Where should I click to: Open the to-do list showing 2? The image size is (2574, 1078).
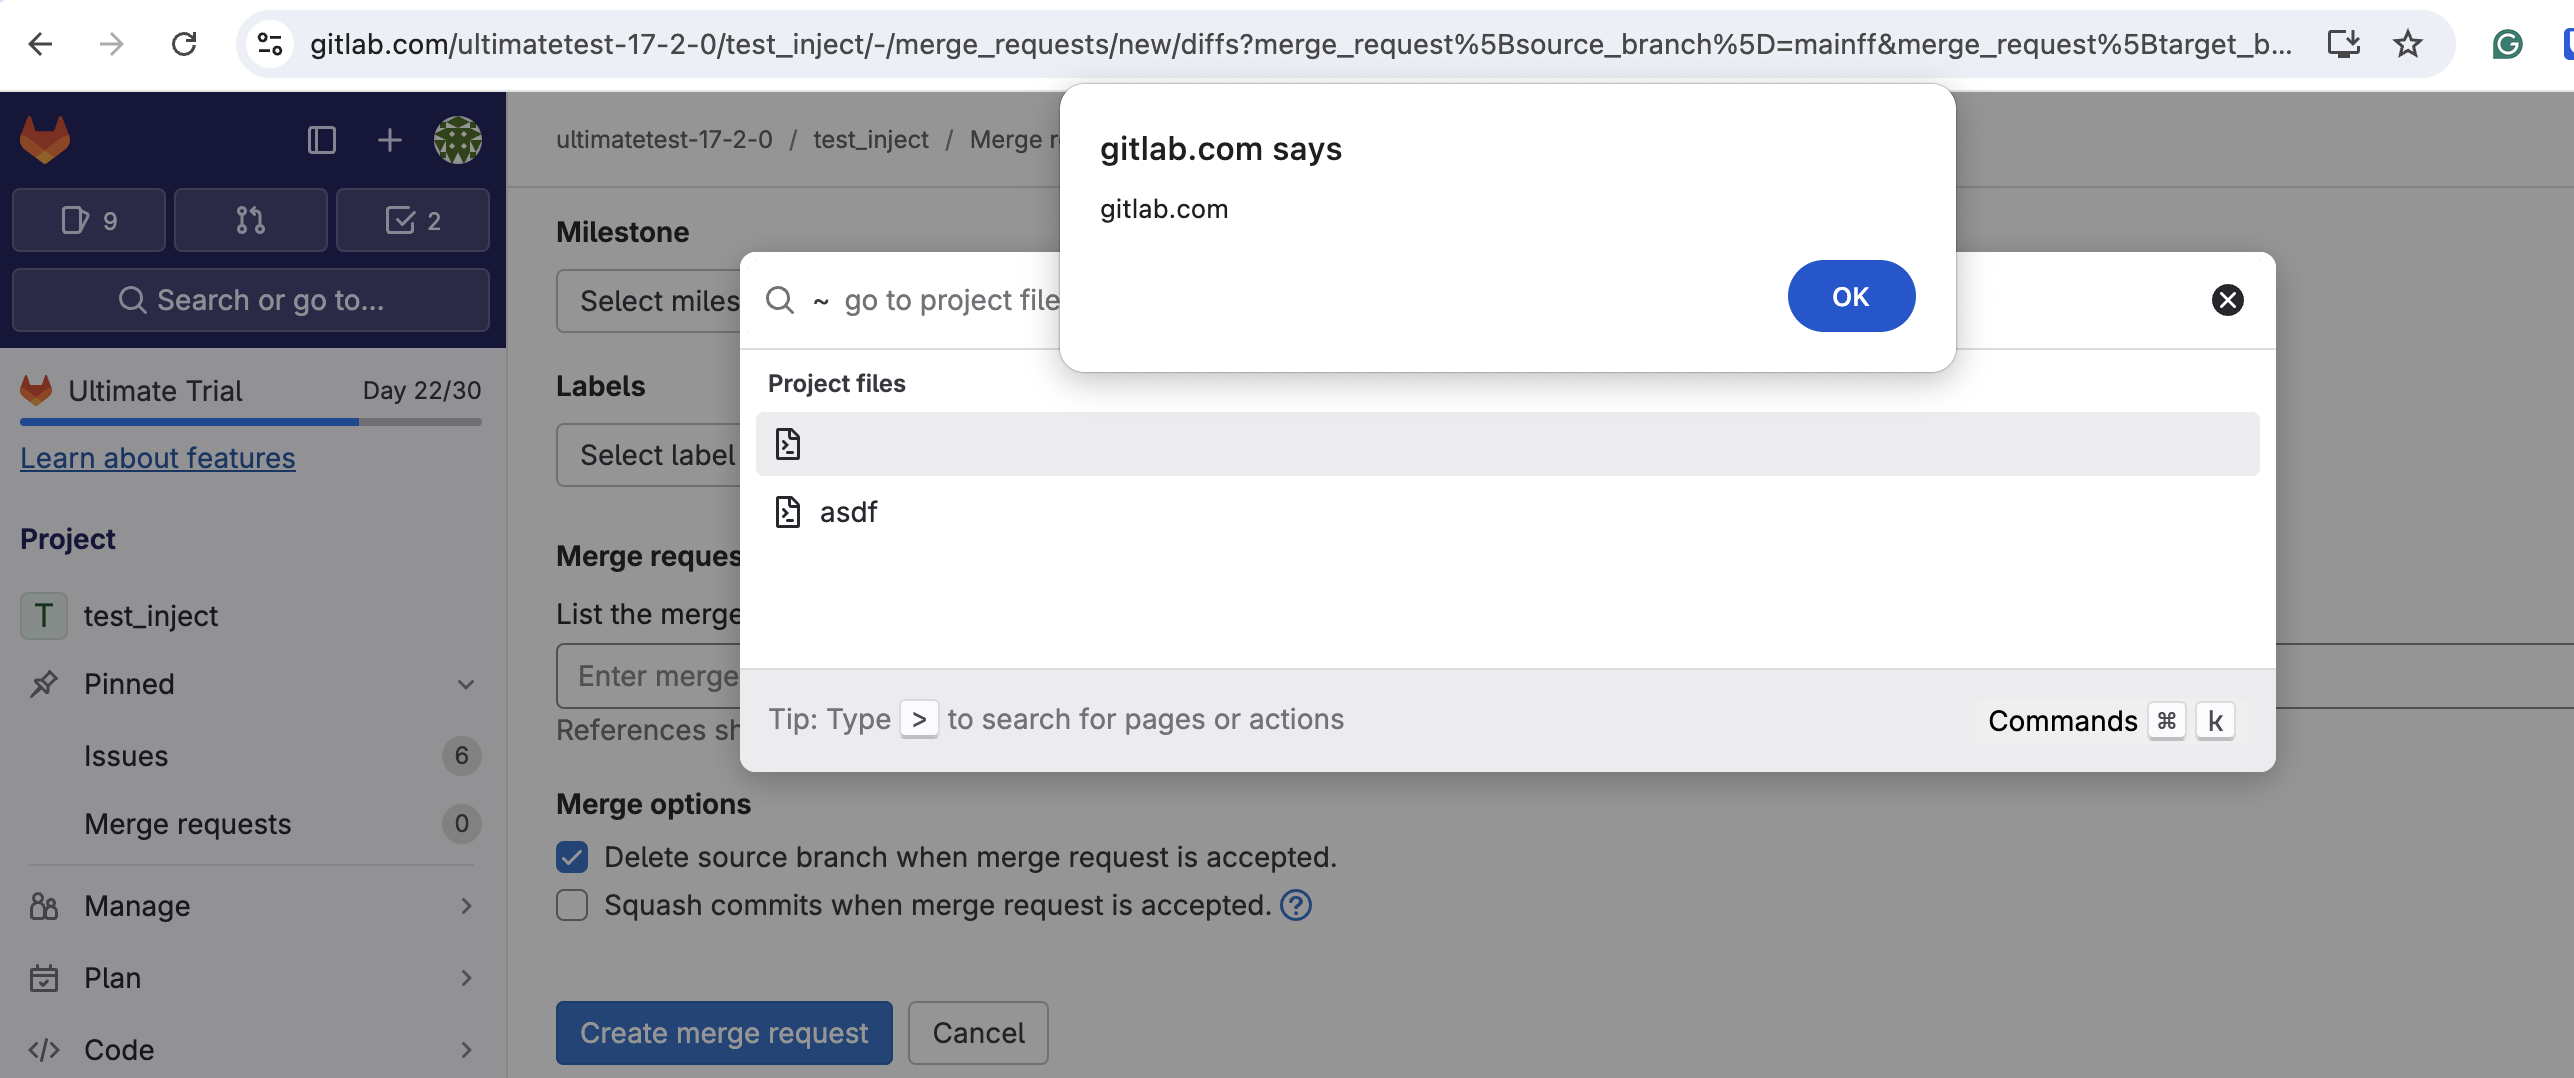coord(412,220)
